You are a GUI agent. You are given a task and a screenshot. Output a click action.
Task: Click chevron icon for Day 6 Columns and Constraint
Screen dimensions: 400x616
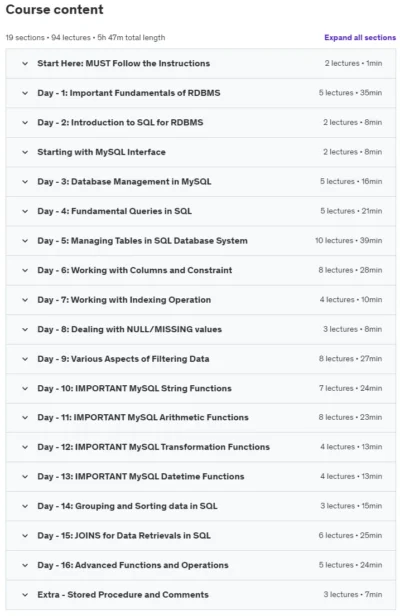click(25, 270)
